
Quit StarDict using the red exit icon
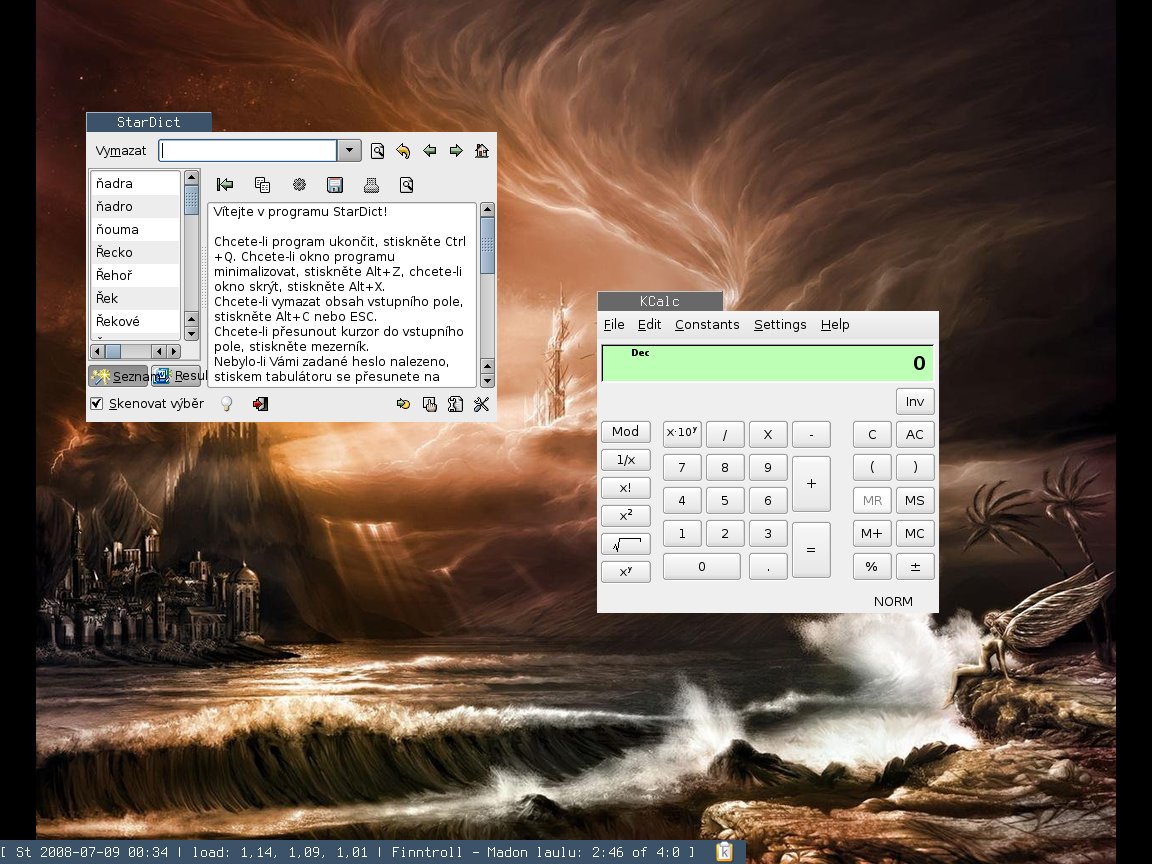(x=260, y=403)
